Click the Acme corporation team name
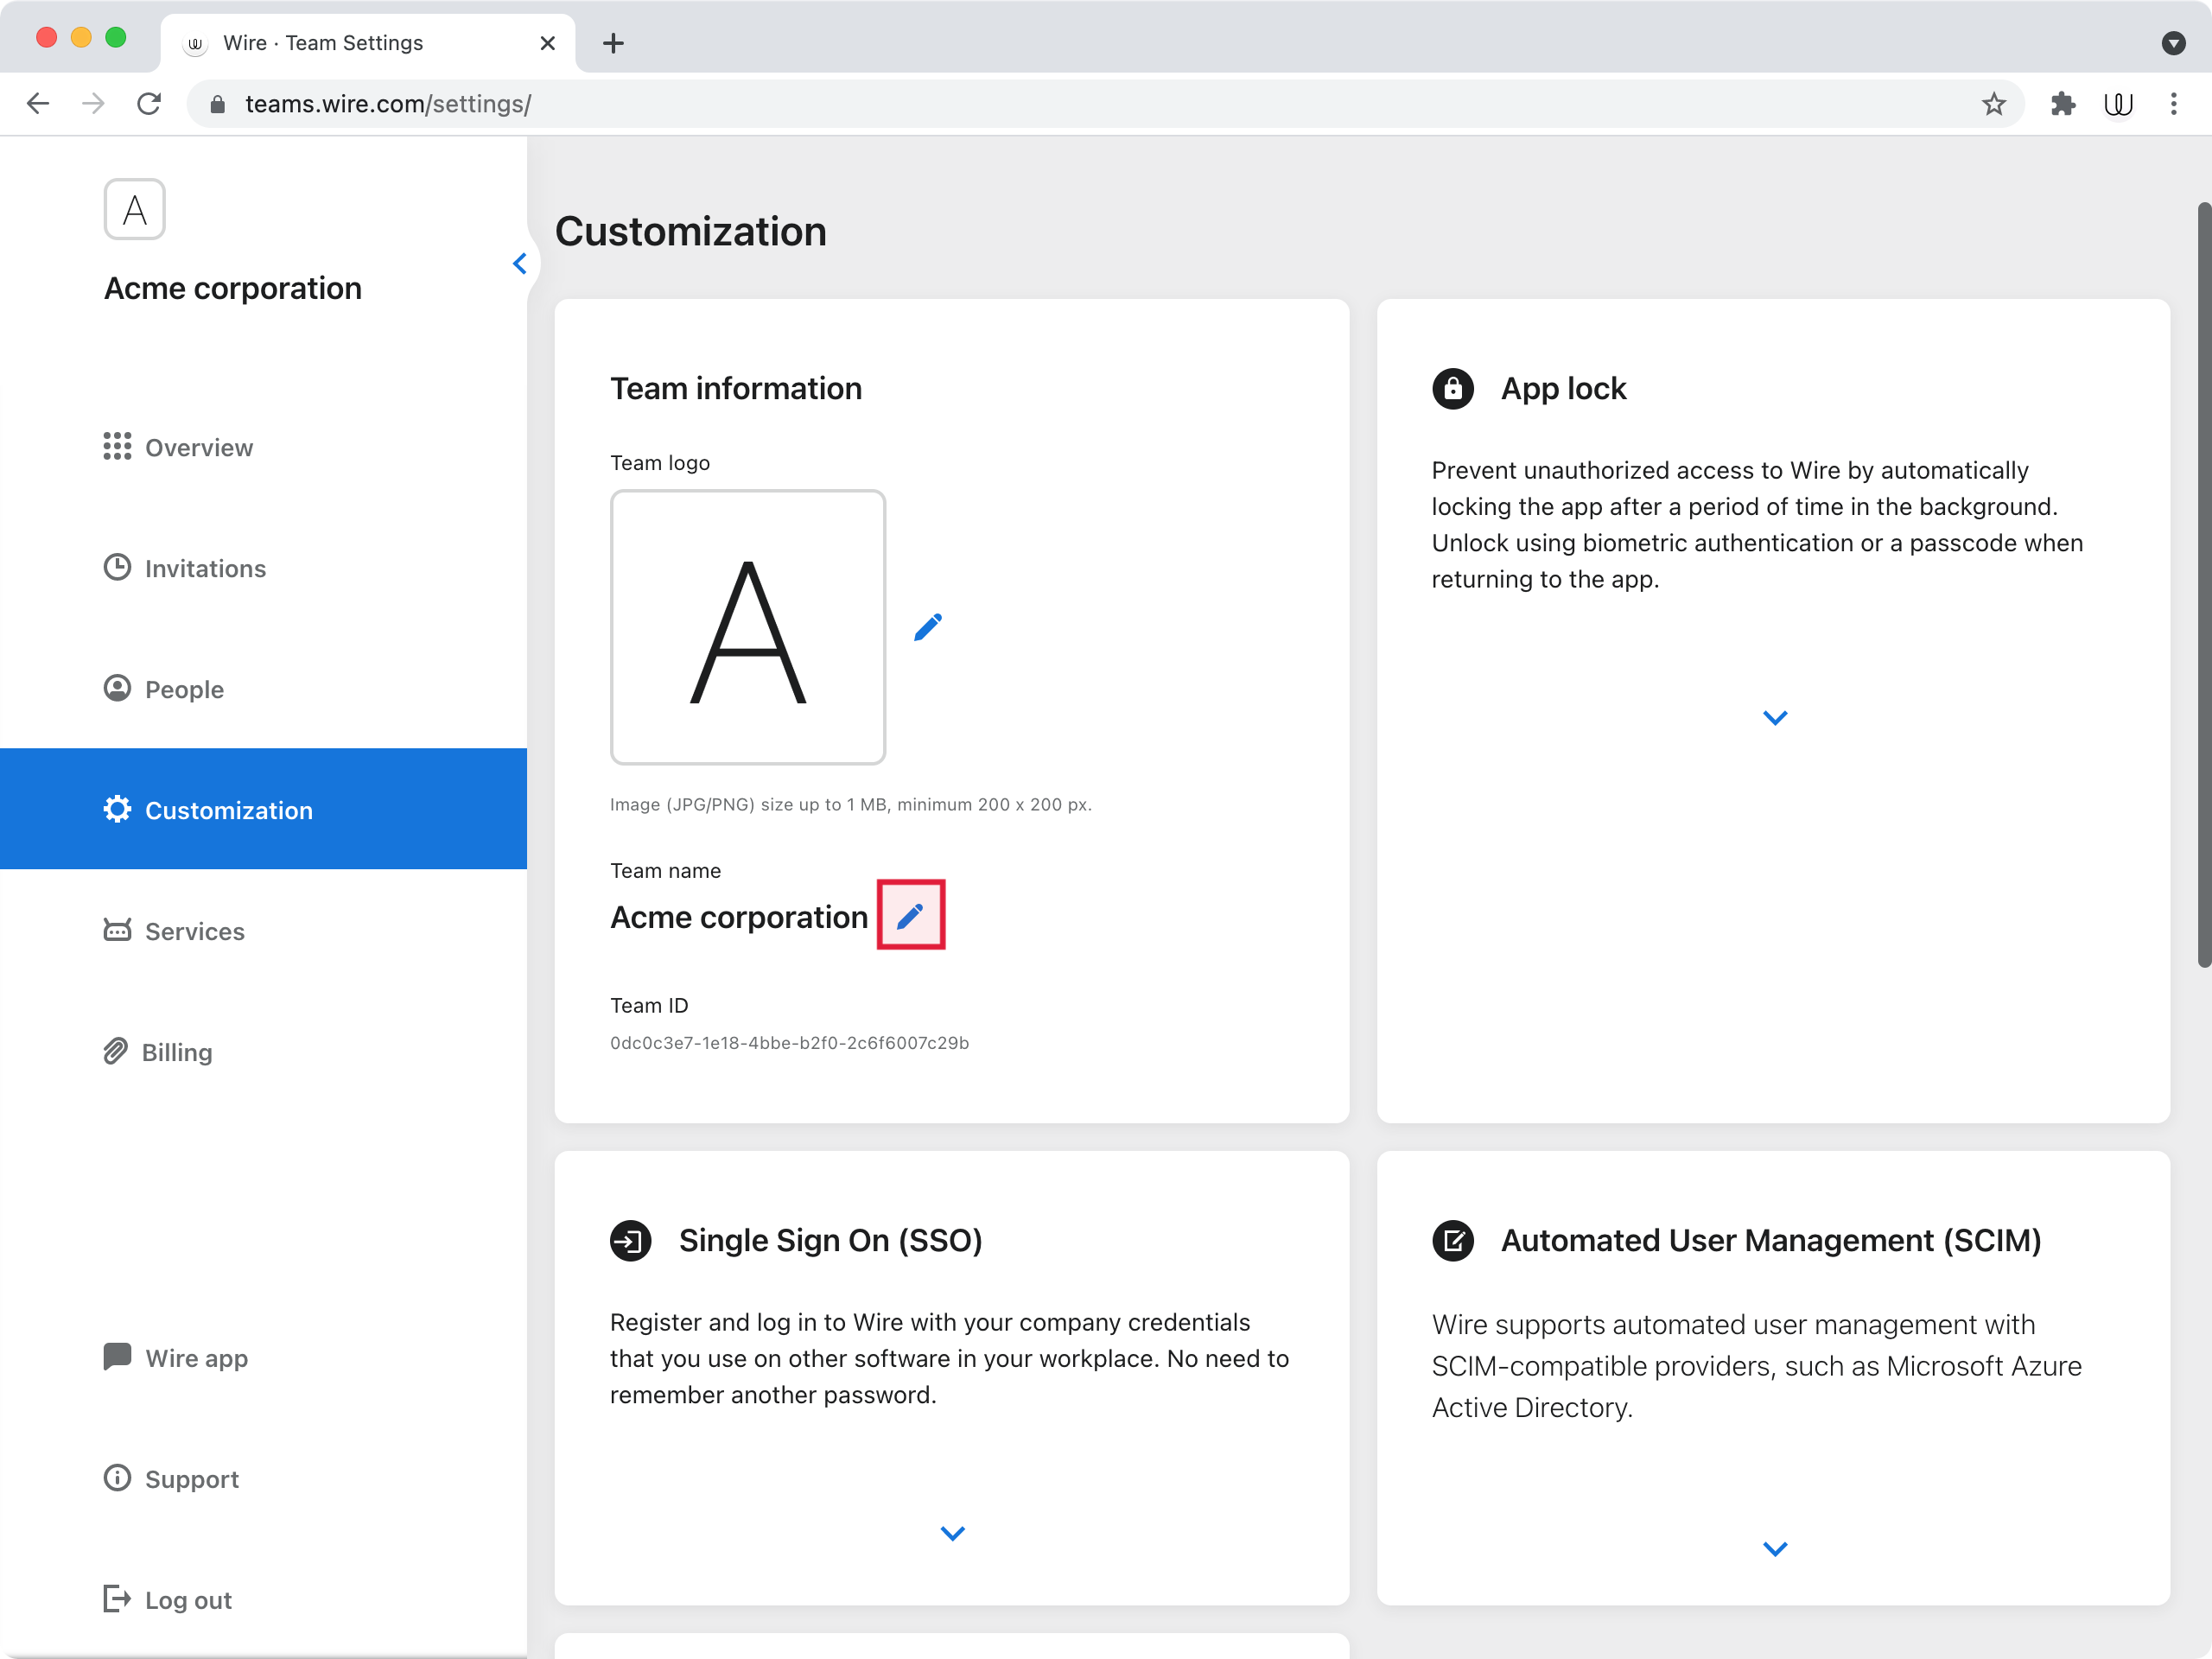Image resolution: width=2212 pixels, height=1659 pixels. pyautogui.click(x=739, y=917)
